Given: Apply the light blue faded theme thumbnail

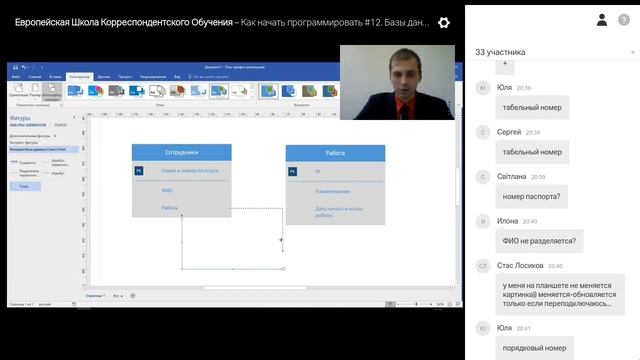Looking at the screenshot, I should tap(198, 91).
